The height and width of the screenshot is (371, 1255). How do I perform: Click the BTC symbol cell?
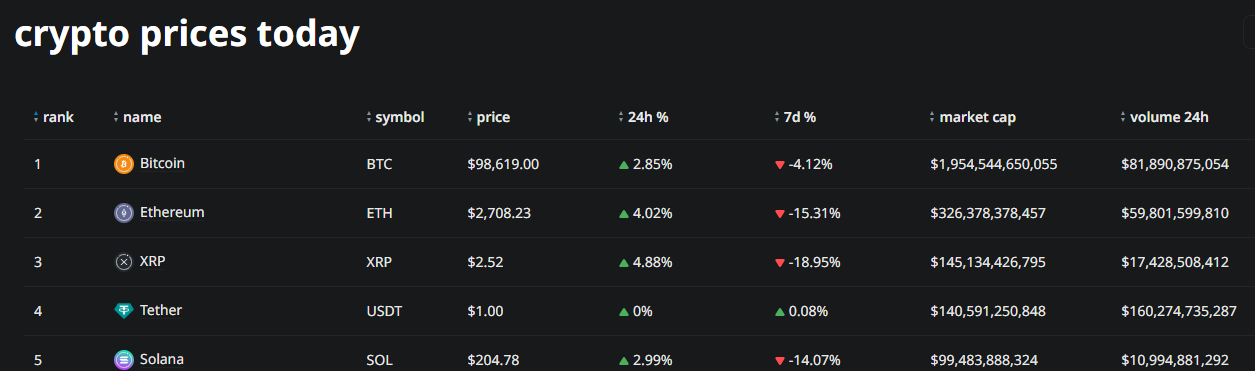(x=380, y=164)
